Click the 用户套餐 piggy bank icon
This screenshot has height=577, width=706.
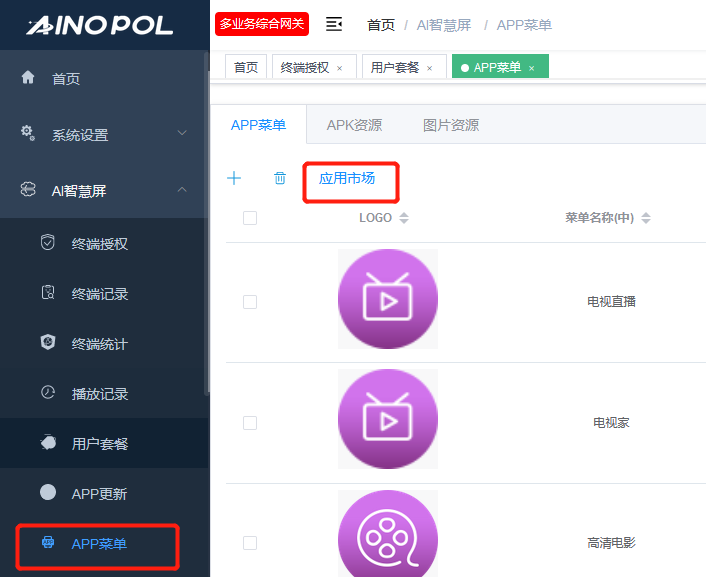click(48, 443)
